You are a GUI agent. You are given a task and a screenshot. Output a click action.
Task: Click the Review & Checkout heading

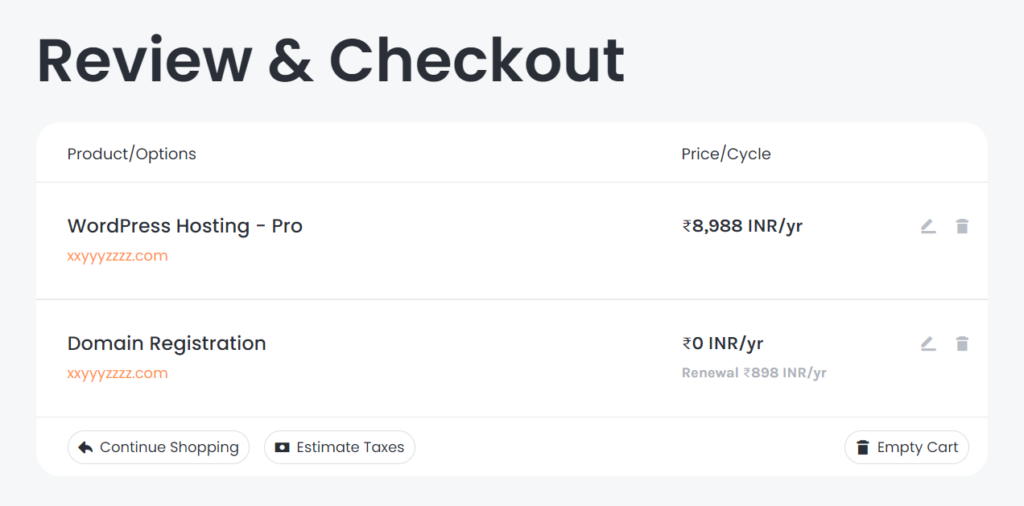331,61
